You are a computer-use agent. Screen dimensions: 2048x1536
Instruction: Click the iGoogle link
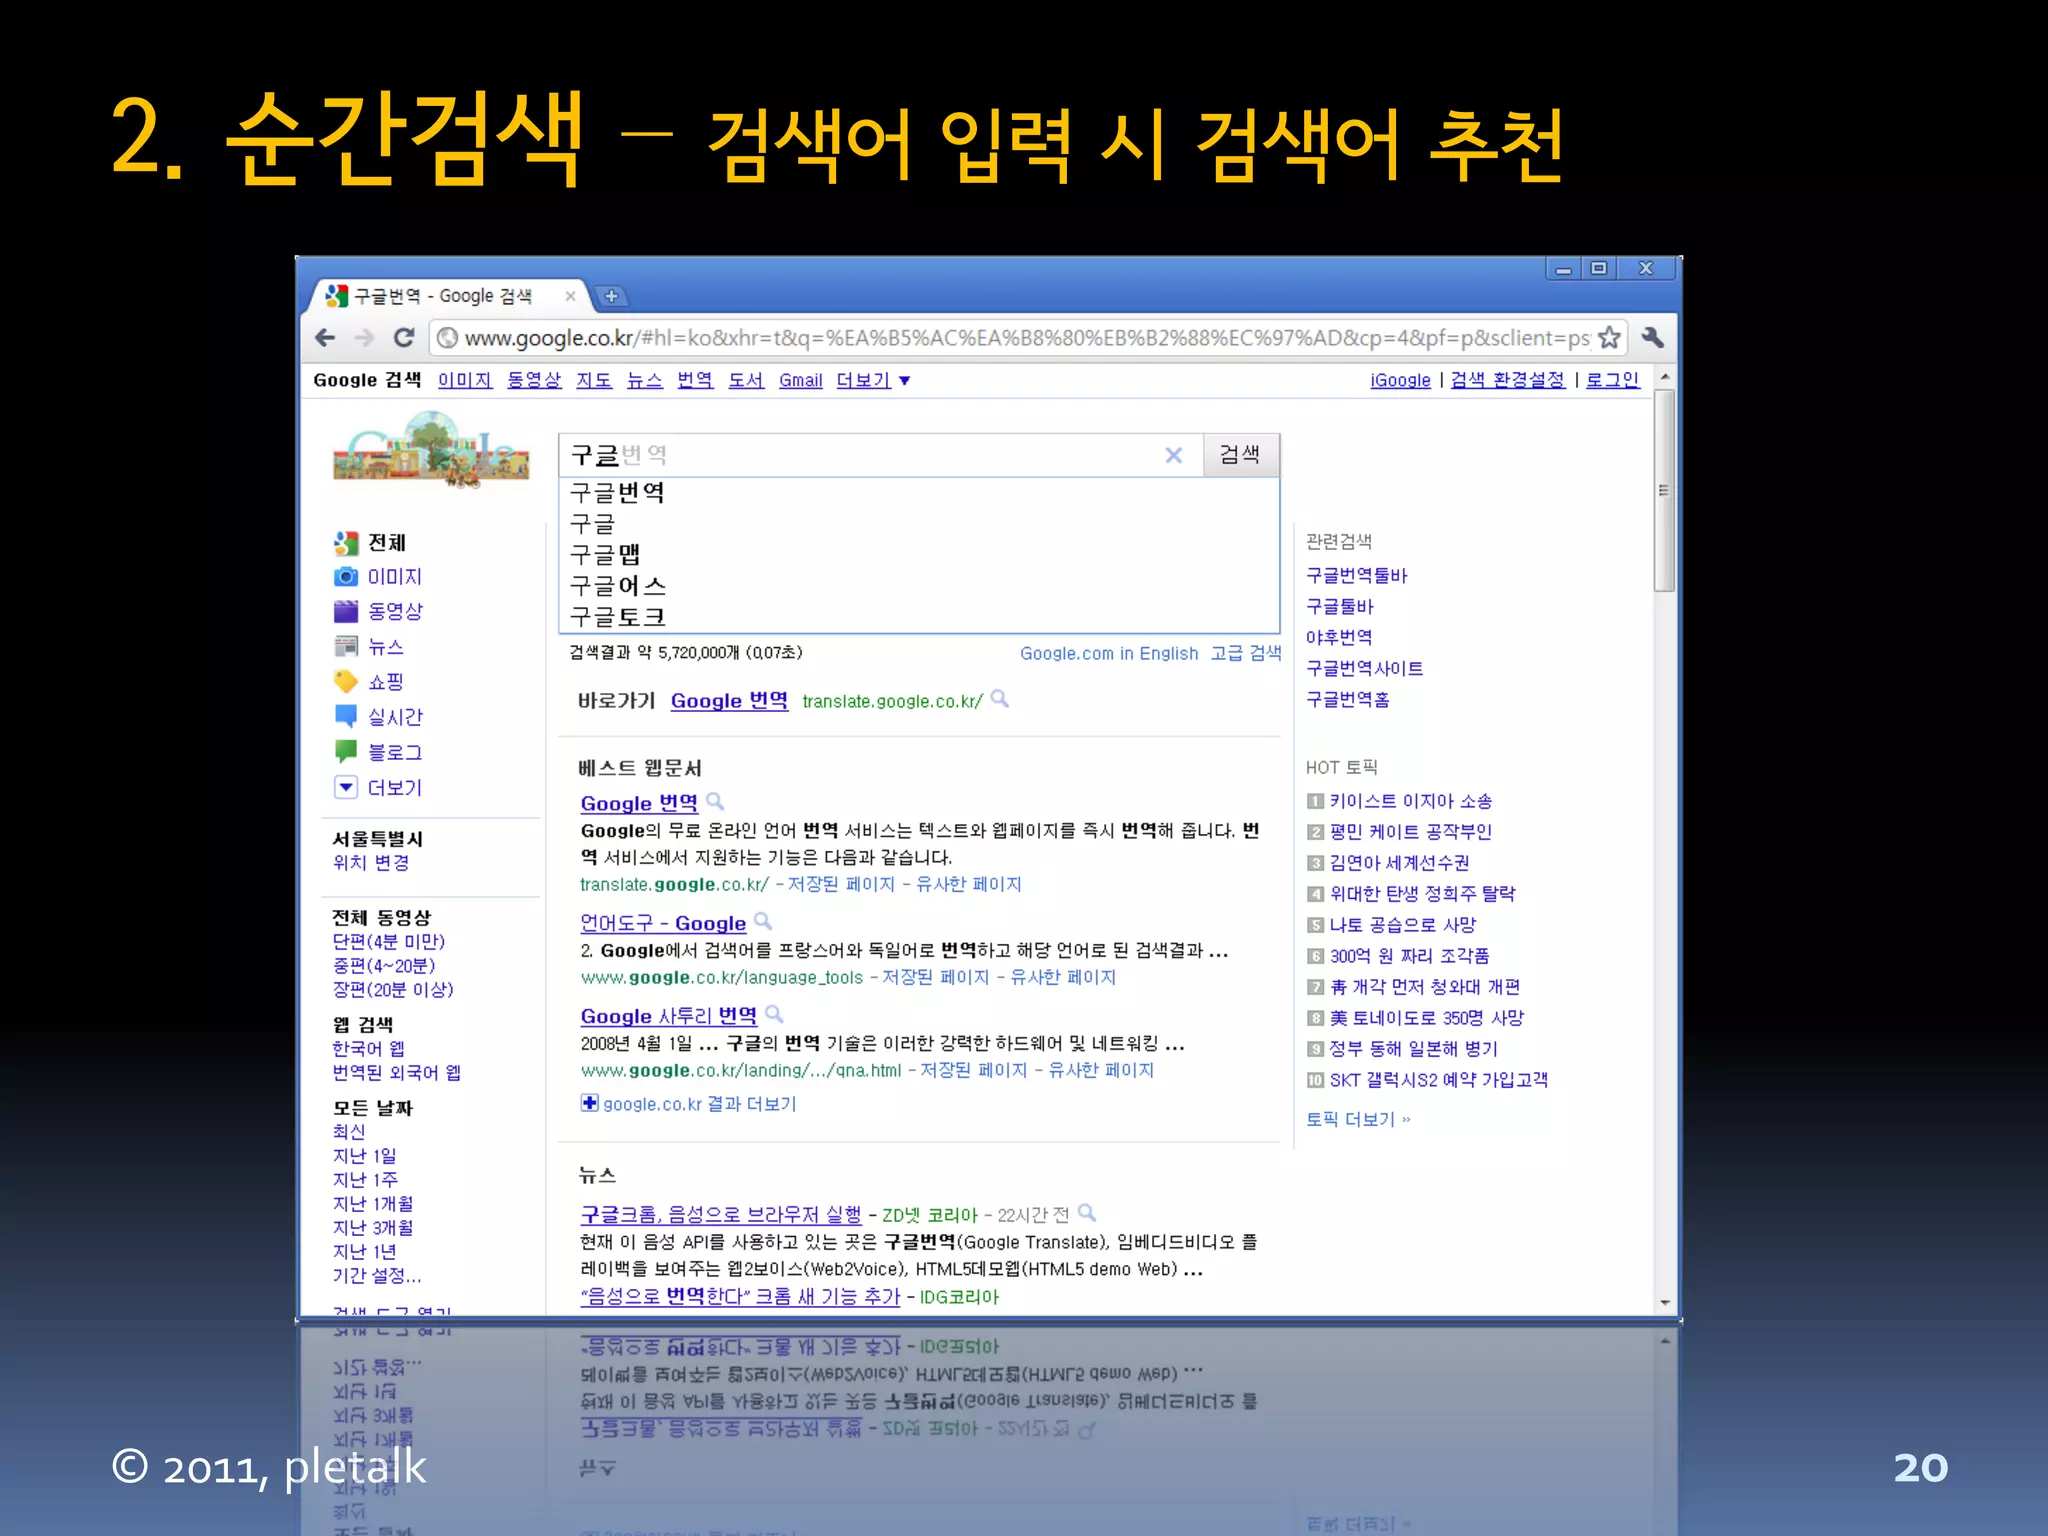pos(1400,380)
